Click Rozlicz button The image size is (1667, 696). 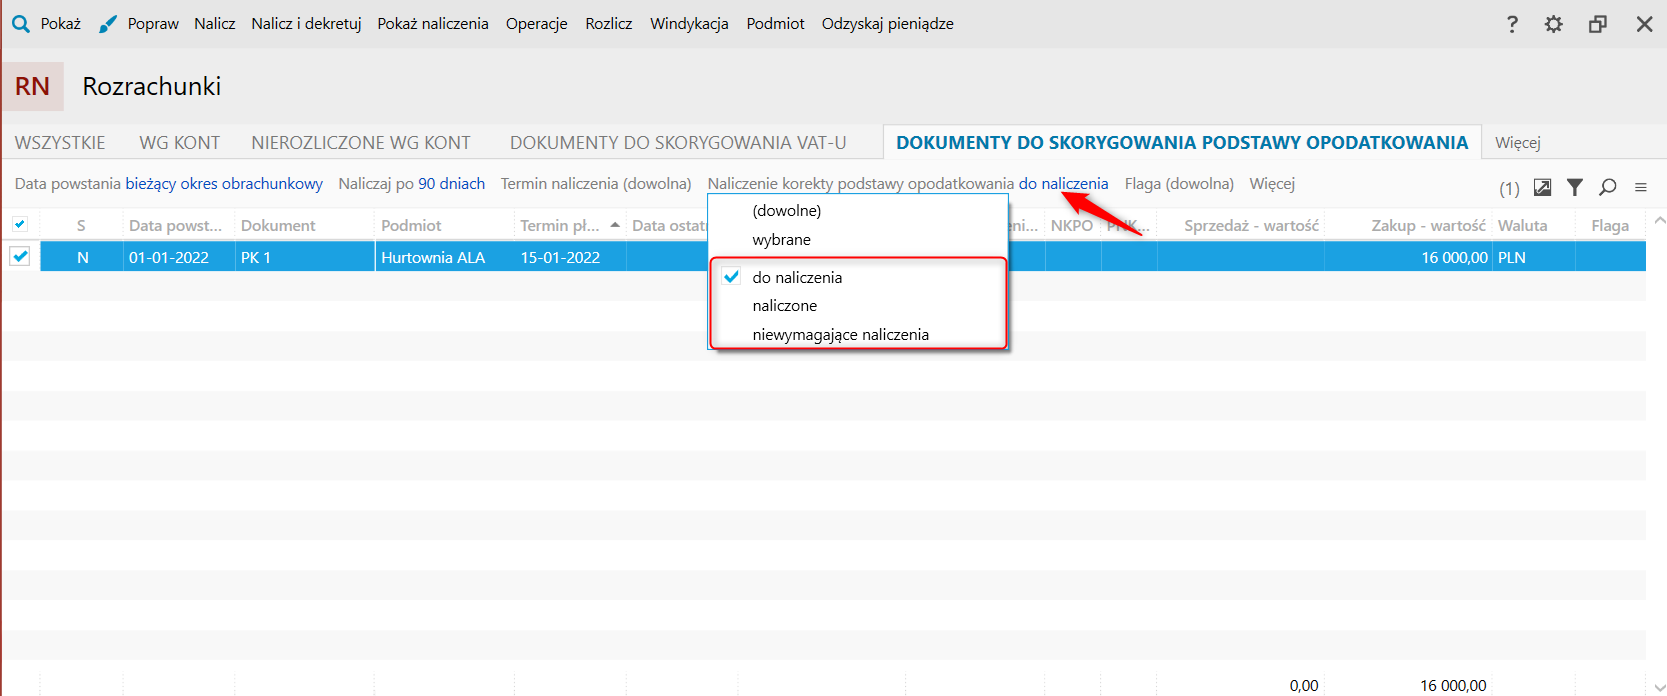pos(609,23)
